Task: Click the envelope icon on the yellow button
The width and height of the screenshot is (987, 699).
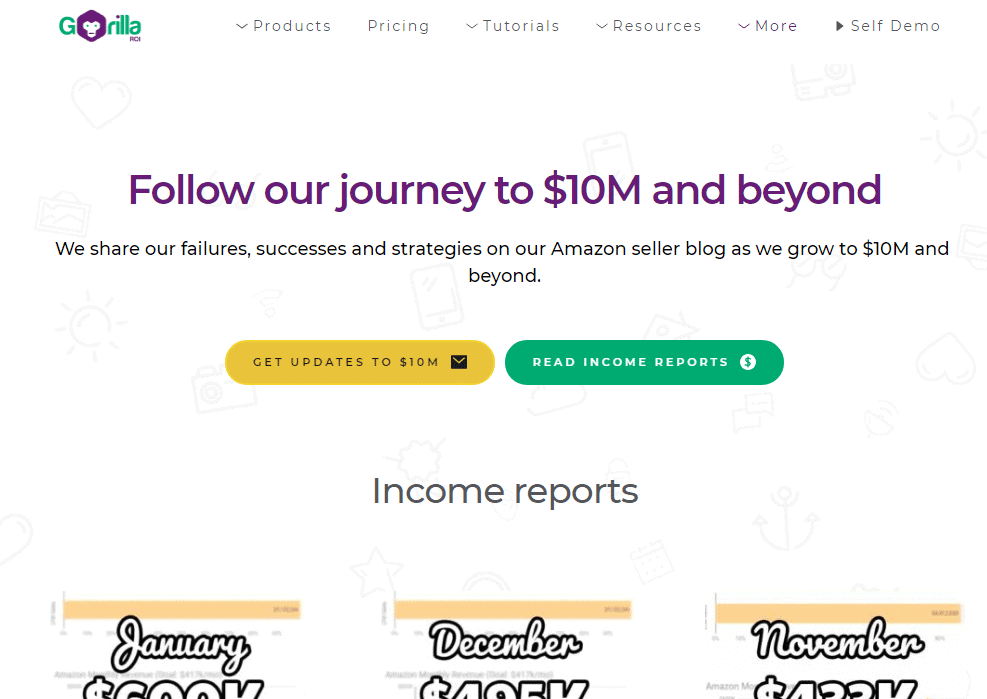Action: pyautogui.click(x=458, y=362)
